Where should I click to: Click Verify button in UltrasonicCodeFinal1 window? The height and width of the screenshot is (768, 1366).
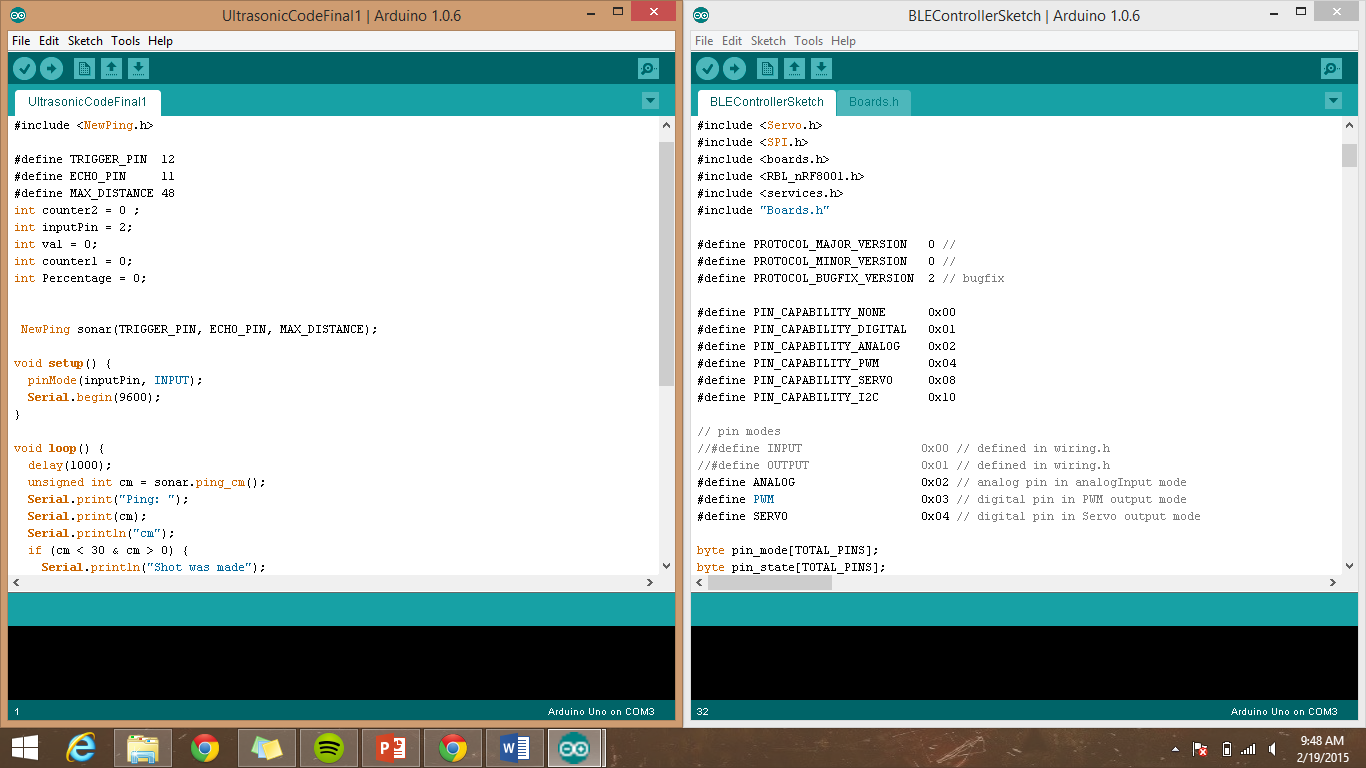pos(25,68)
